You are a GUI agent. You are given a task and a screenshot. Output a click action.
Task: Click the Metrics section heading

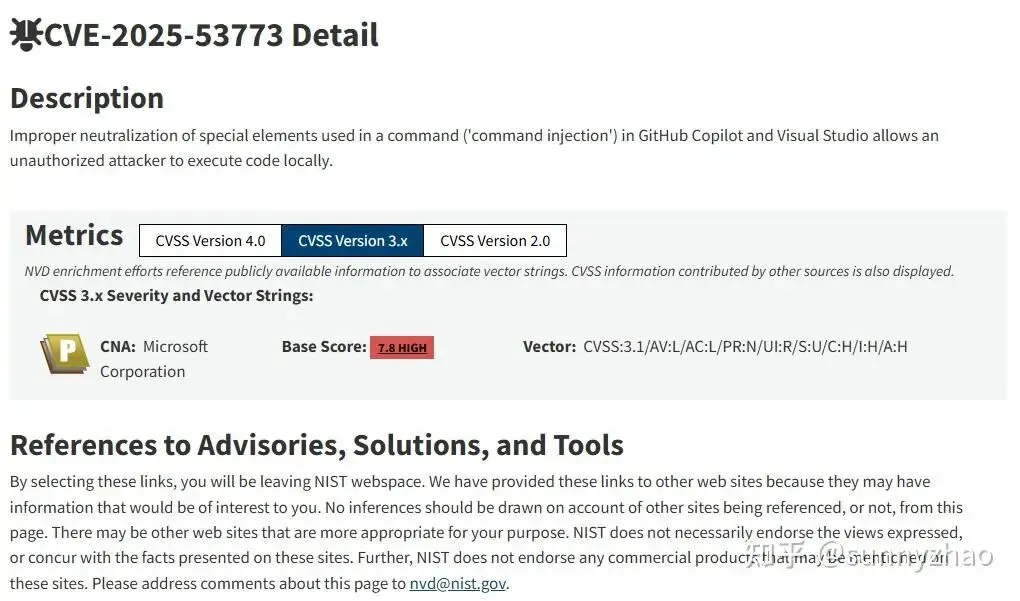coord(74,235)
